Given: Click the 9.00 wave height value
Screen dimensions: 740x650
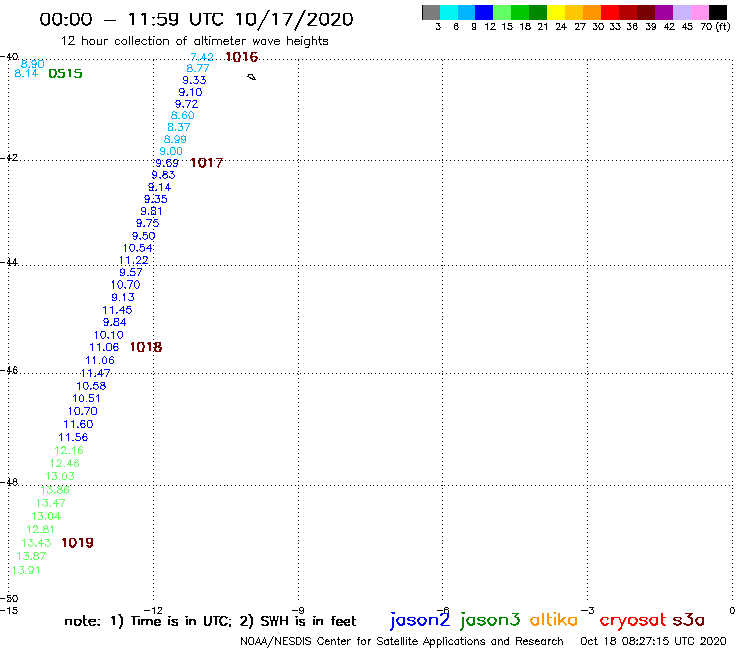Looking at the screenshot, I should pos(171,152).
